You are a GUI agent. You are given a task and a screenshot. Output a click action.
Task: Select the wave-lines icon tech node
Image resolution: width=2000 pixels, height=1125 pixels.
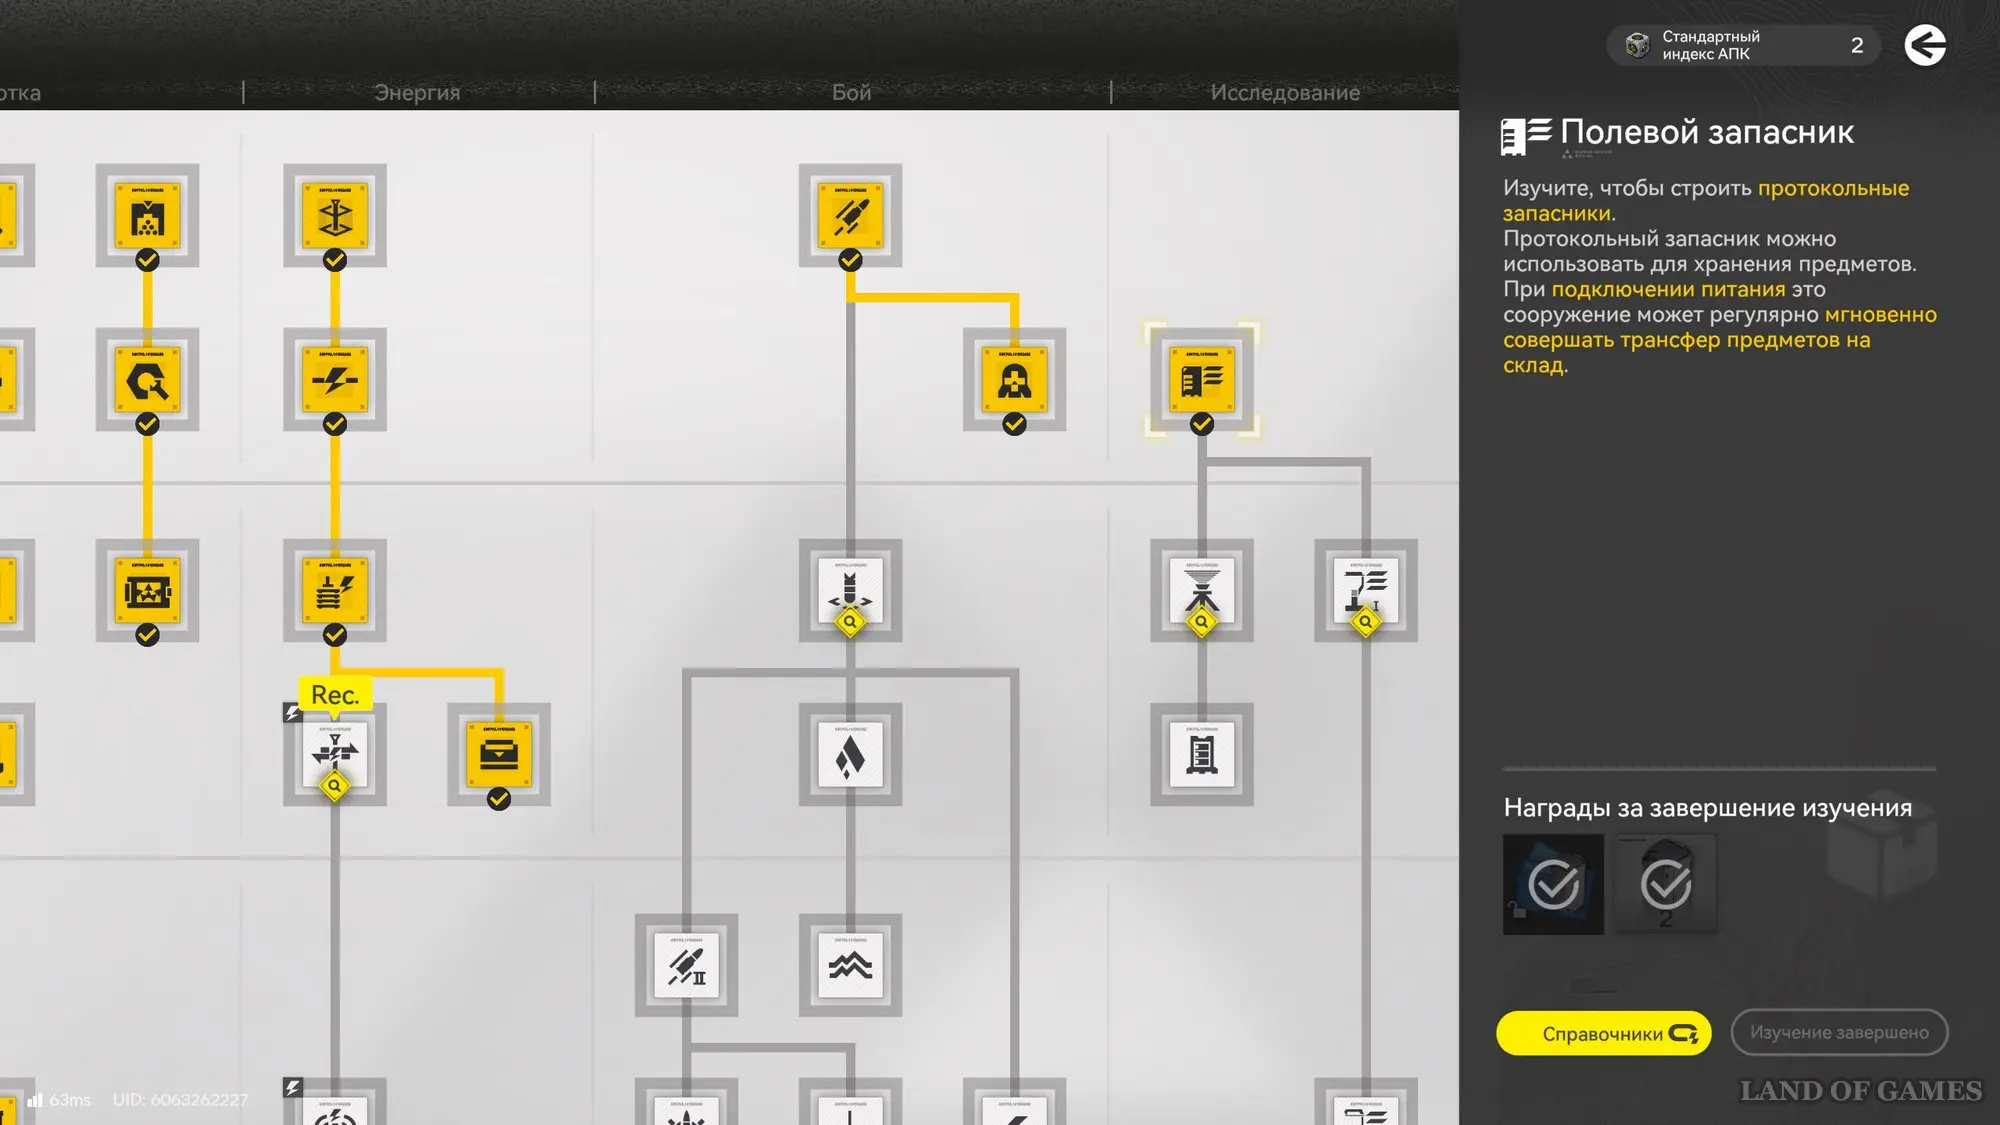[850, 965]
